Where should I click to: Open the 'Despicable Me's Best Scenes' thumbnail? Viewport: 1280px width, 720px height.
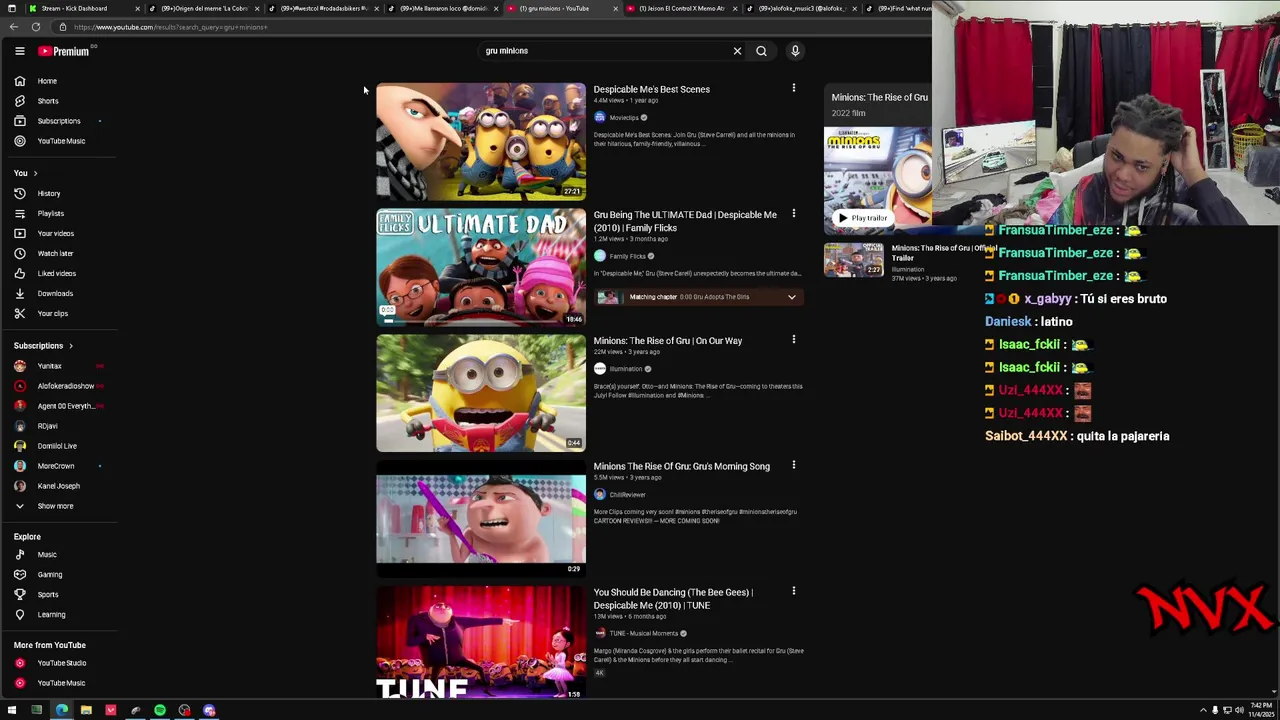(481, 141)
